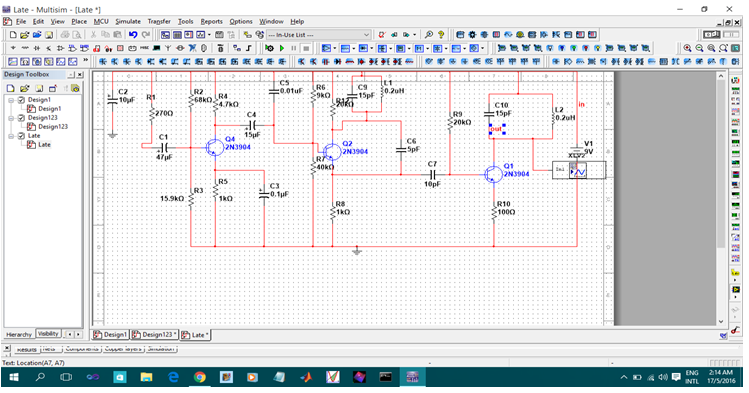The height and width of the screenshot is (393, 749).
Task: Click open file icon in Design Toolbox
Action: tap(25, 89)
